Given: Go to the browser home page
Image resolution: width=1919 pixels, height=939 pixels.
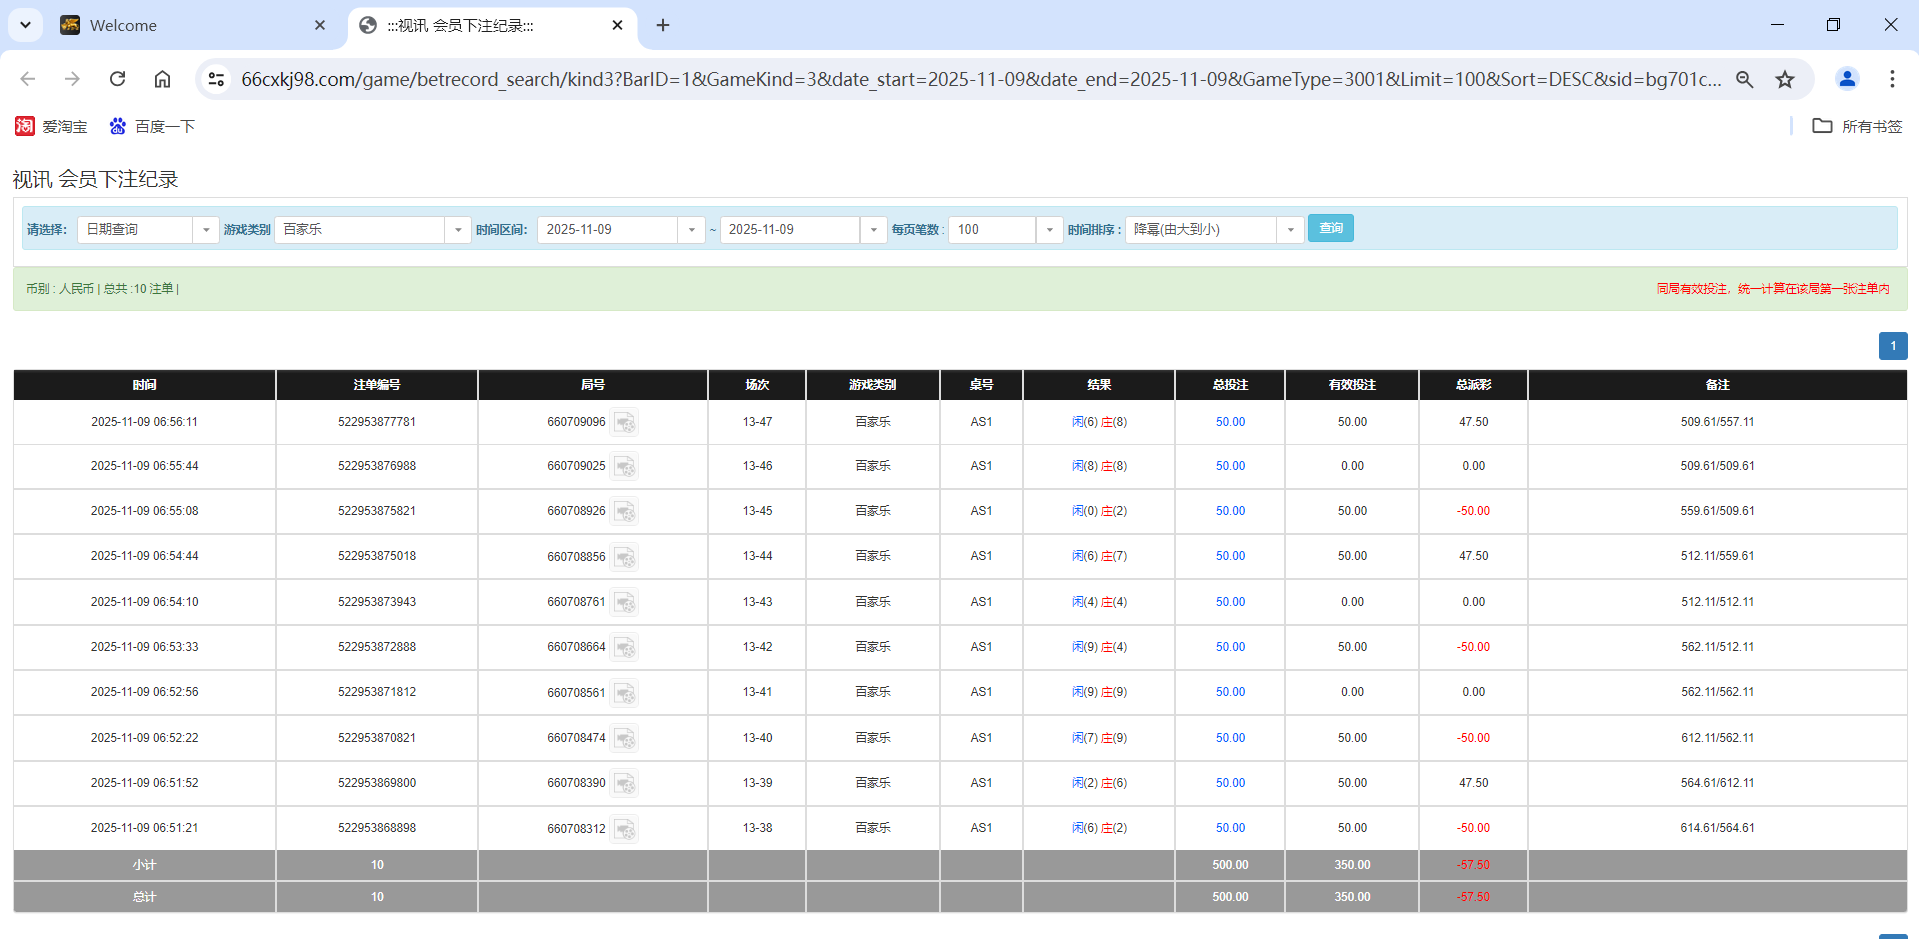Looking at the screenshot, I should pyautogui.click(x=162, y=79).
